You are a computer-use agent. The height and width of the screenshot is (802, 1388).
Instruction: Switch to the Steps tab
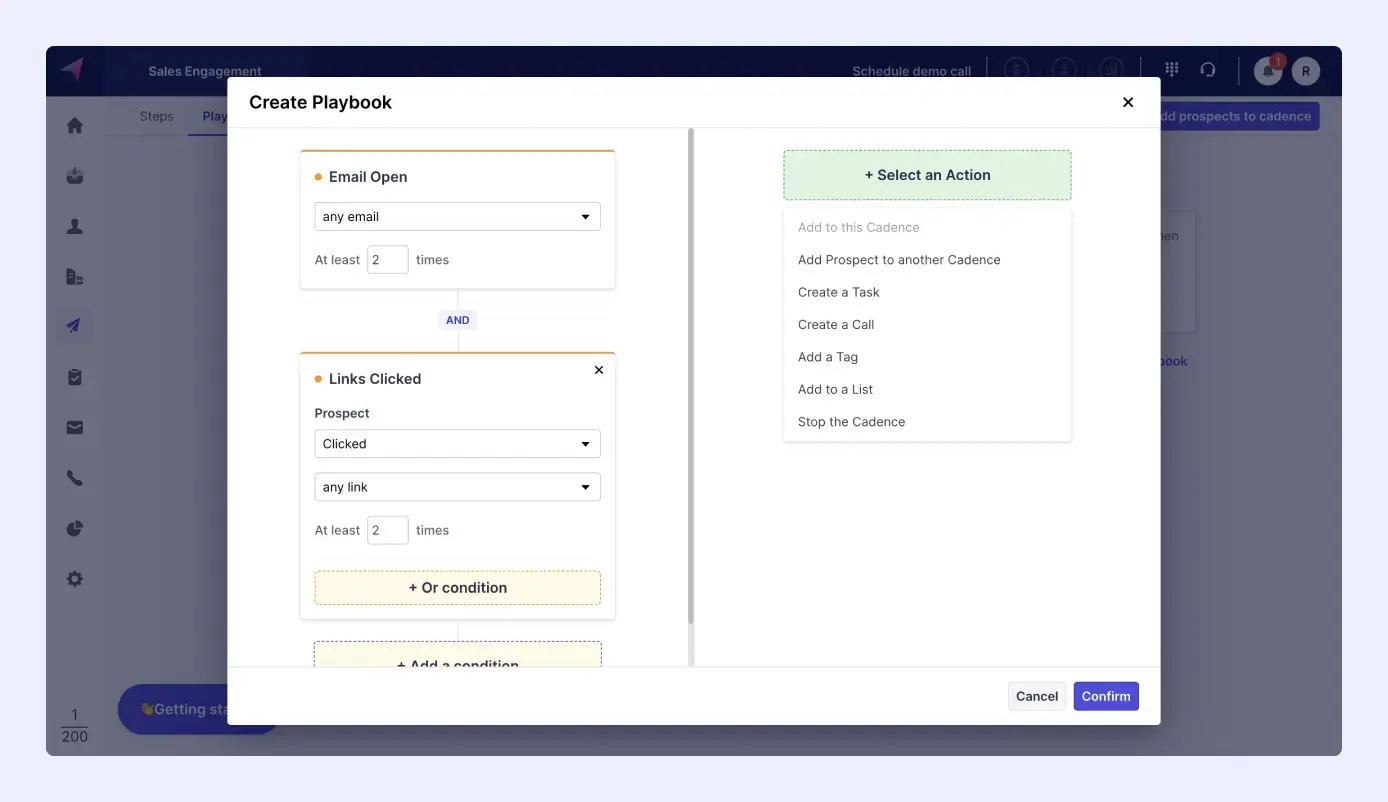click(156, 116)
